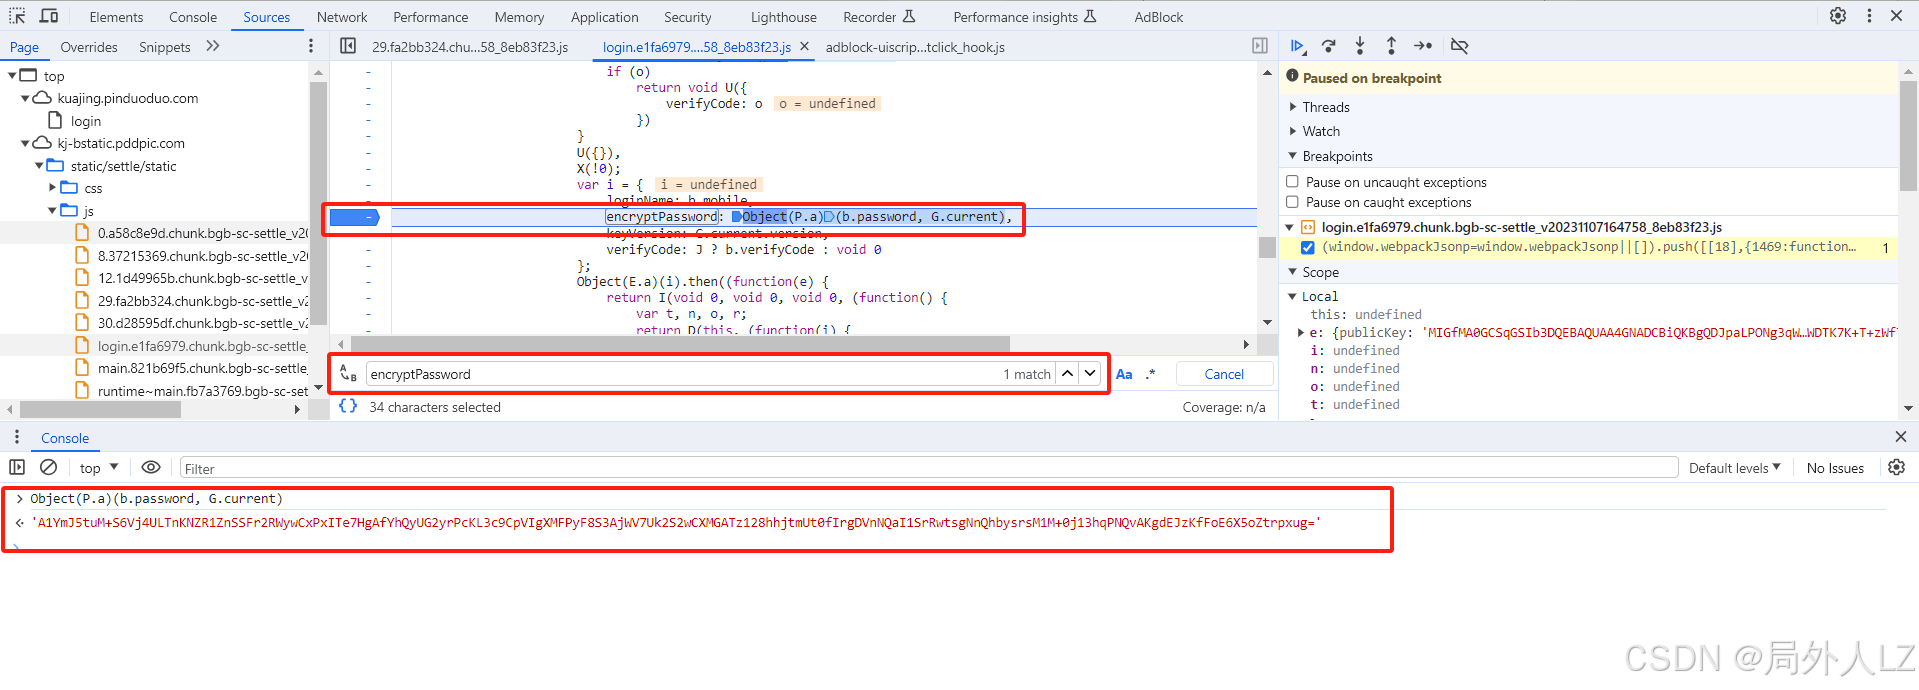
Task: Open the Application tab
Action: 604,17
